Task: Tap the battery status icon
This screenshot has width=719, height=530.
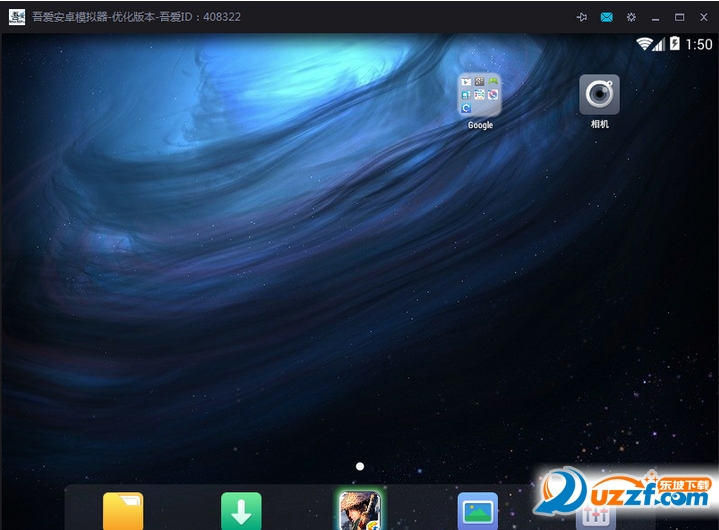Action: click(x=675, y=44)
